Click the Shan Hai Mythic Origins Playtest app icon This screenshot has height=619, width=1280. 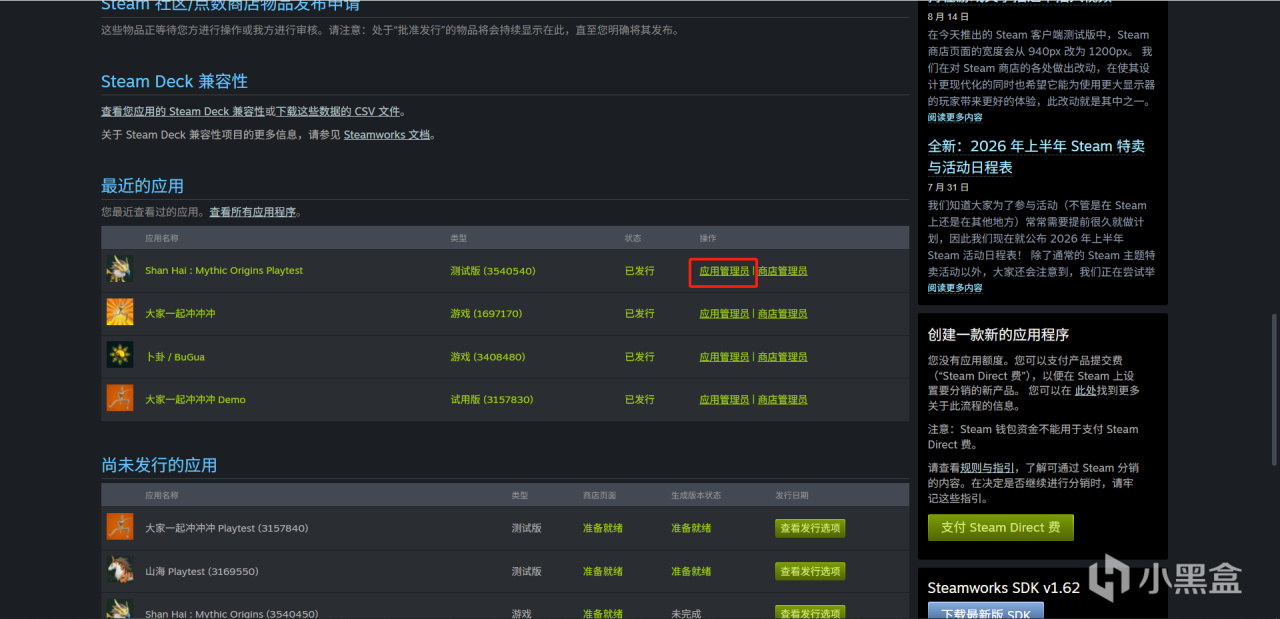pyautogui.click(x=120, y=270)
